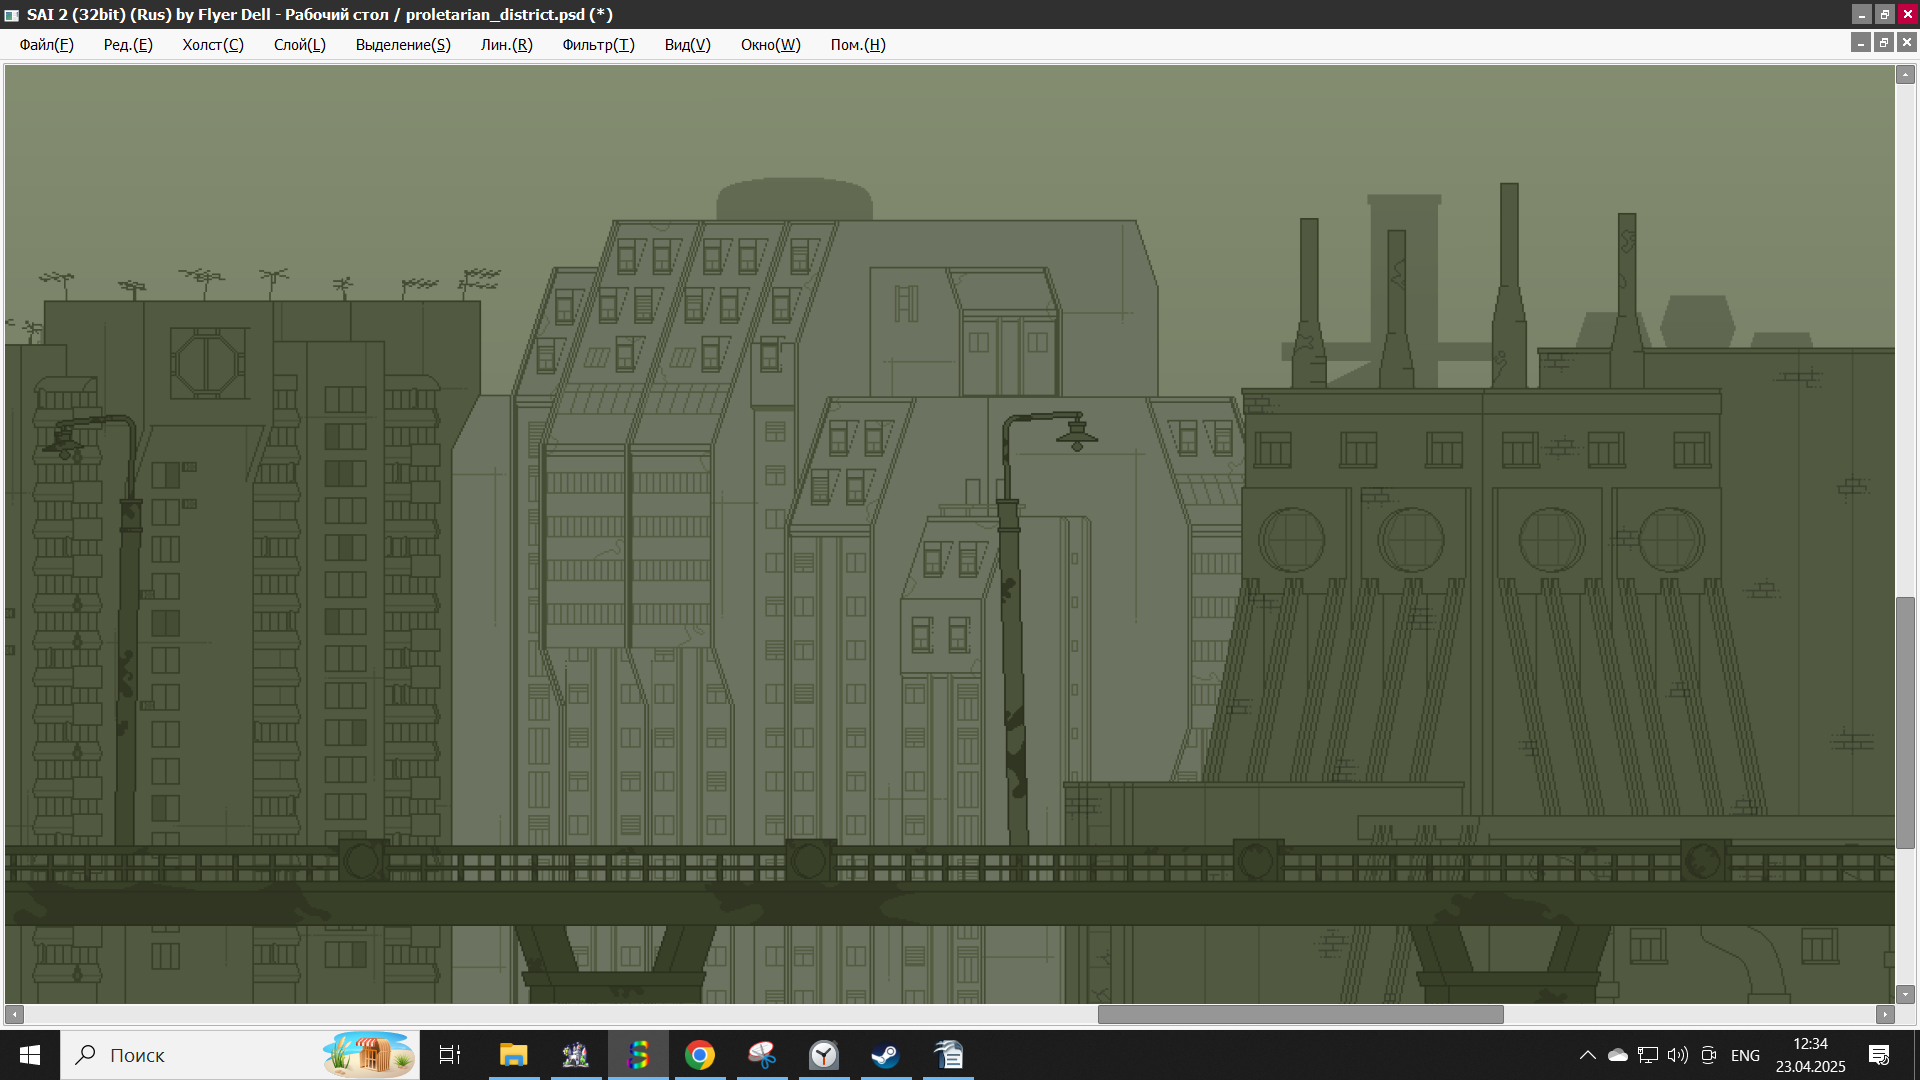Open the Выделение menu
The width and height of the screenshot is (1920, 1080).
pos(403,45)
